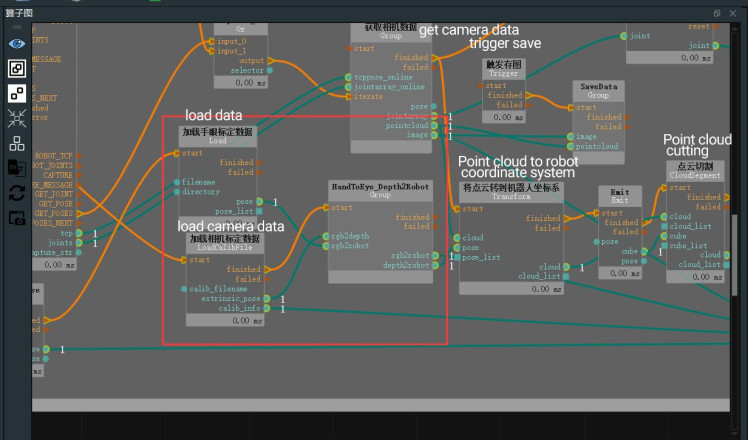Click the cloud output port on Transform node
Image resolution: width=748 pixels, height=440 pixels.
[x=566, y=267]
